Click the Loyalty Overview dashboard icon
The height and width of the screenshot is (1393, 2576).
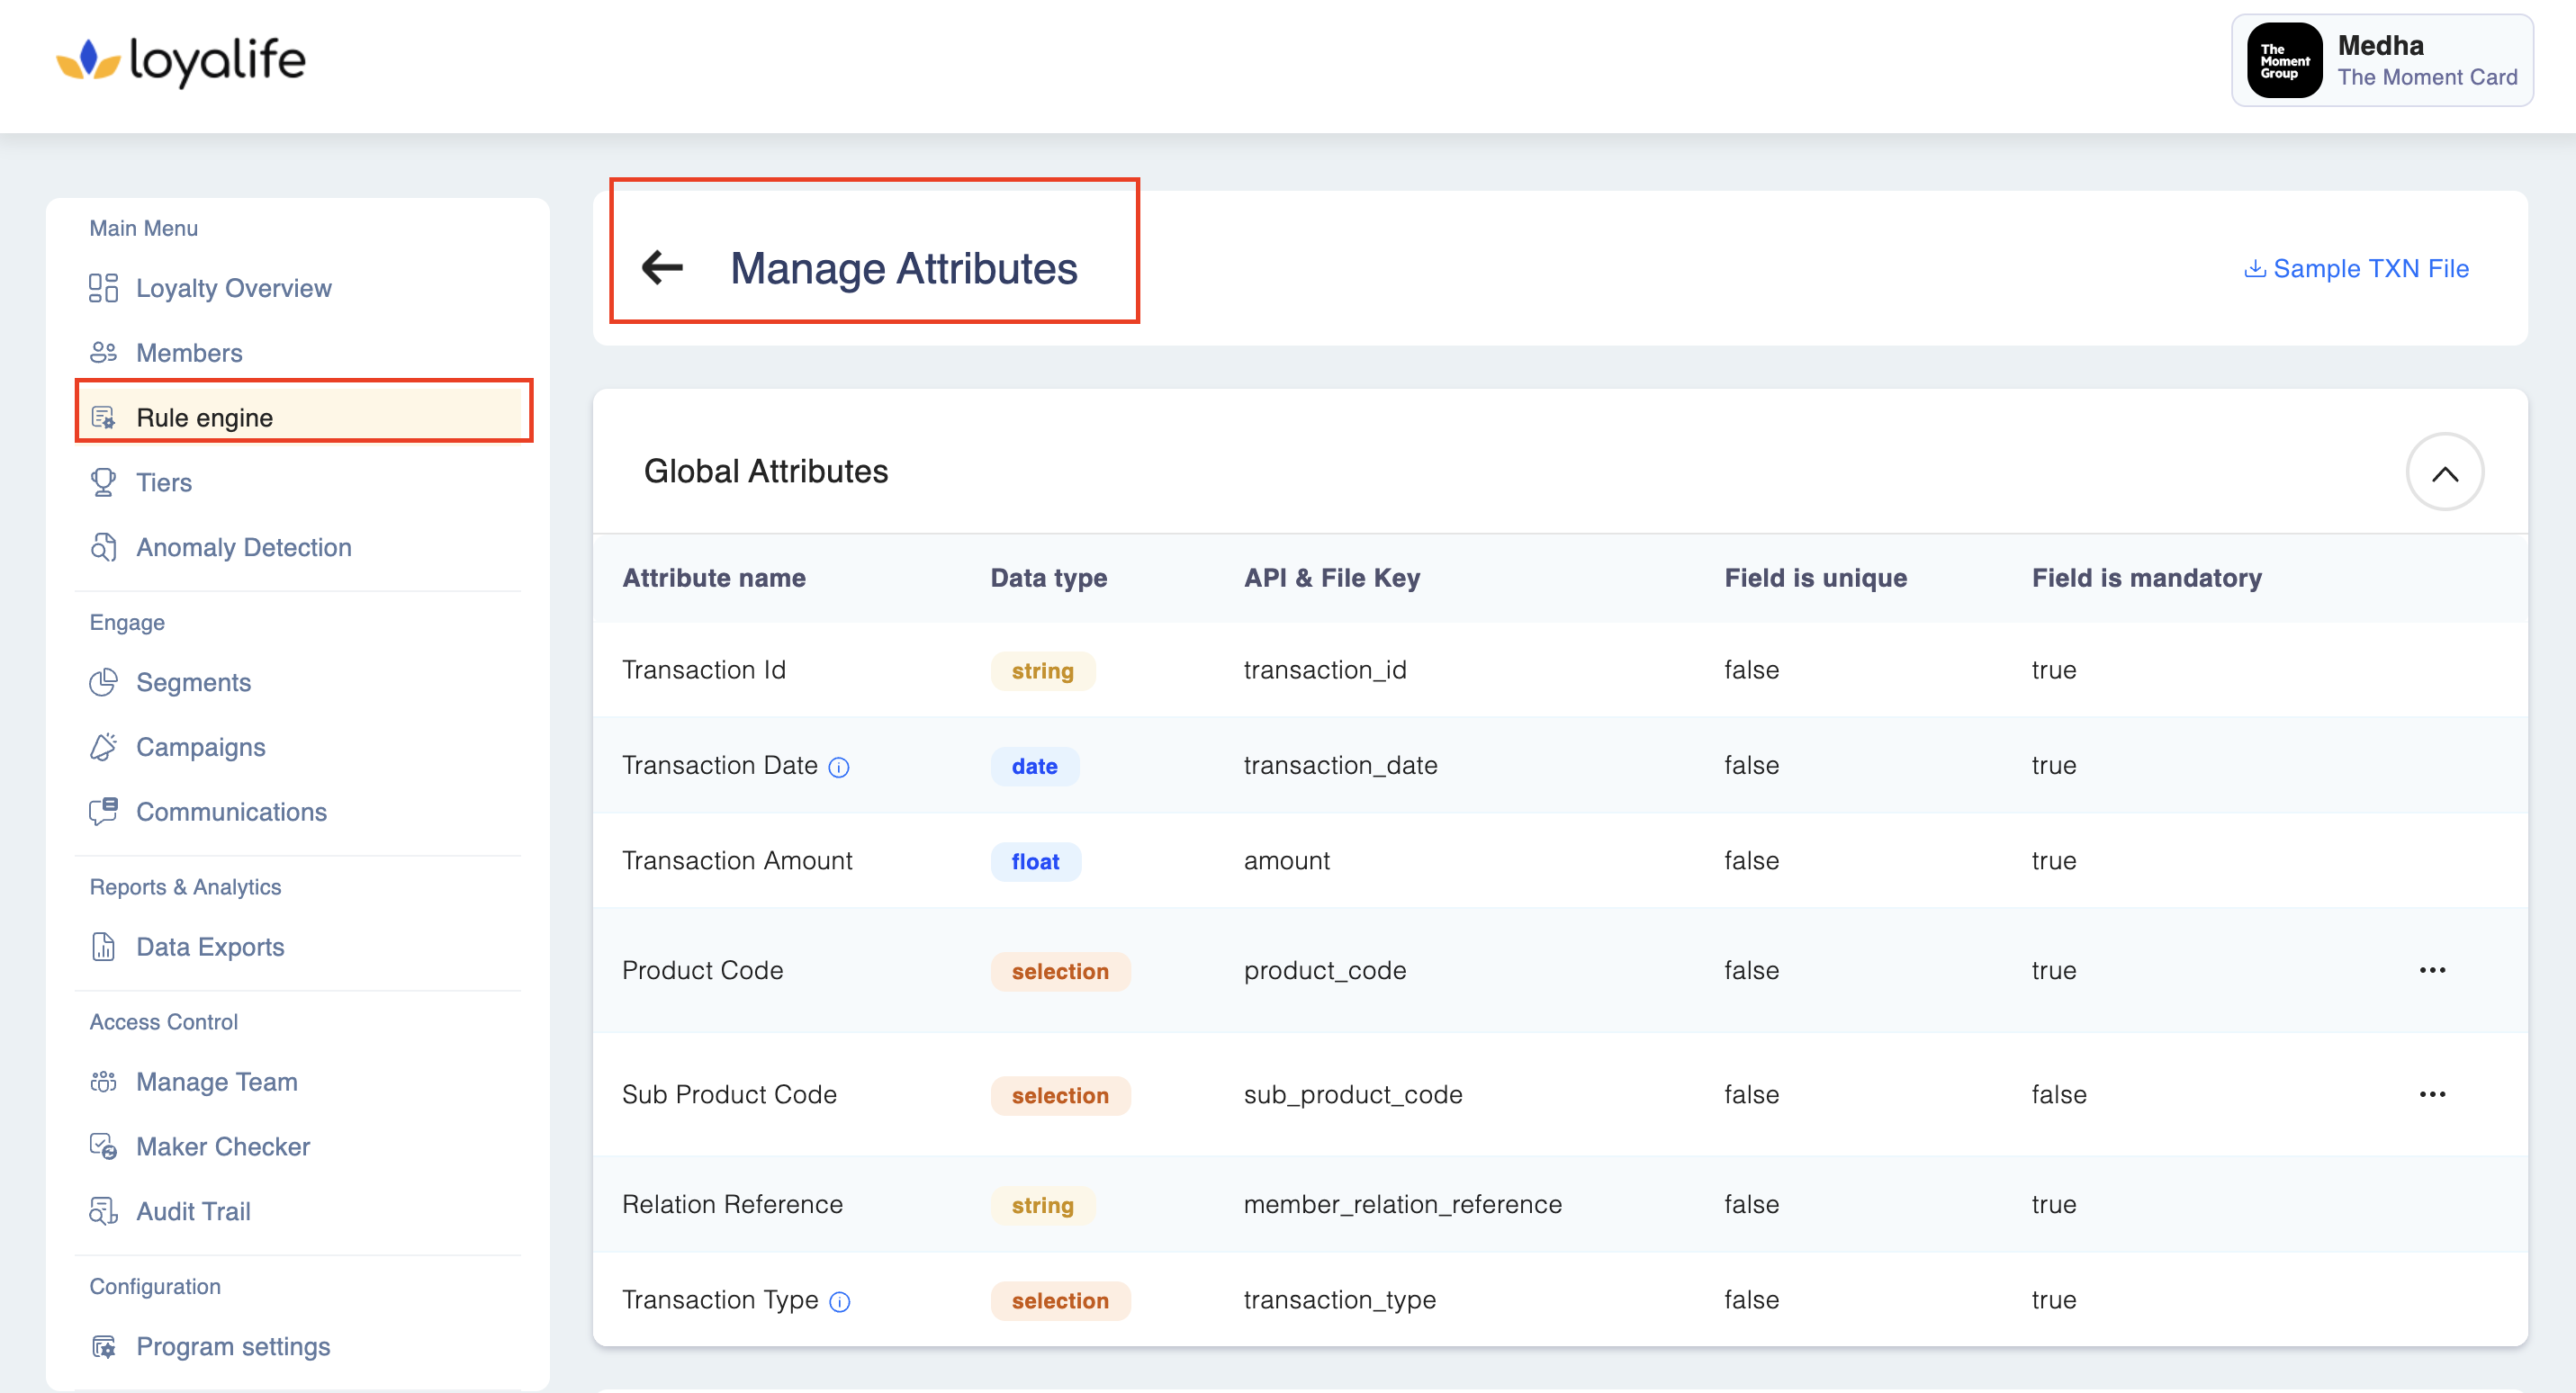[x=103, y=288]
